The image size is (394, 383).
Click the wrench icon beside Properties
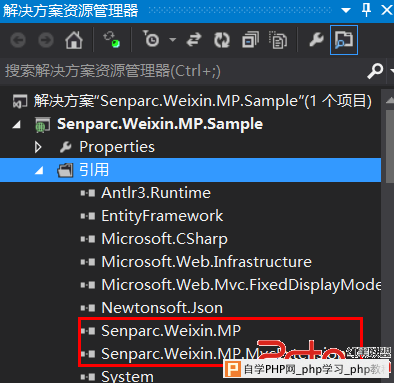click(x=66, y=147)
